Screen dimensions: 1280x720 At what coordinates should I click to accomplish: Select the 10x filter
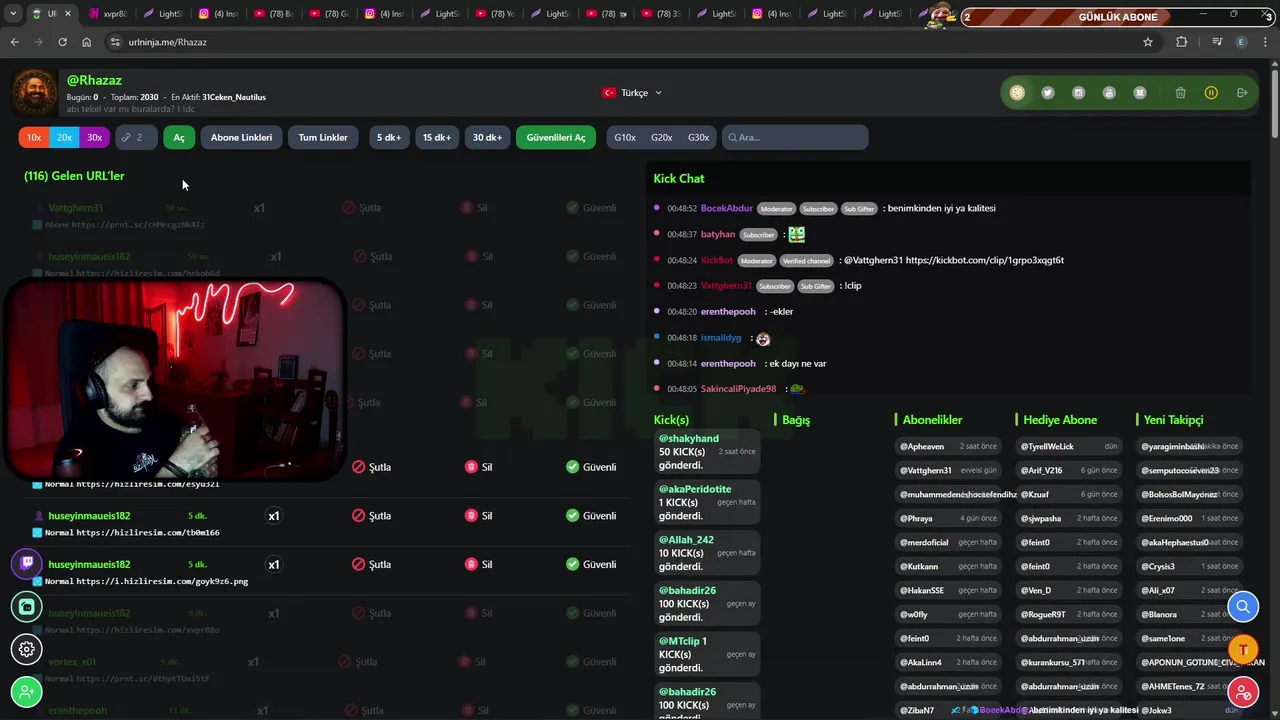[34, 137]
